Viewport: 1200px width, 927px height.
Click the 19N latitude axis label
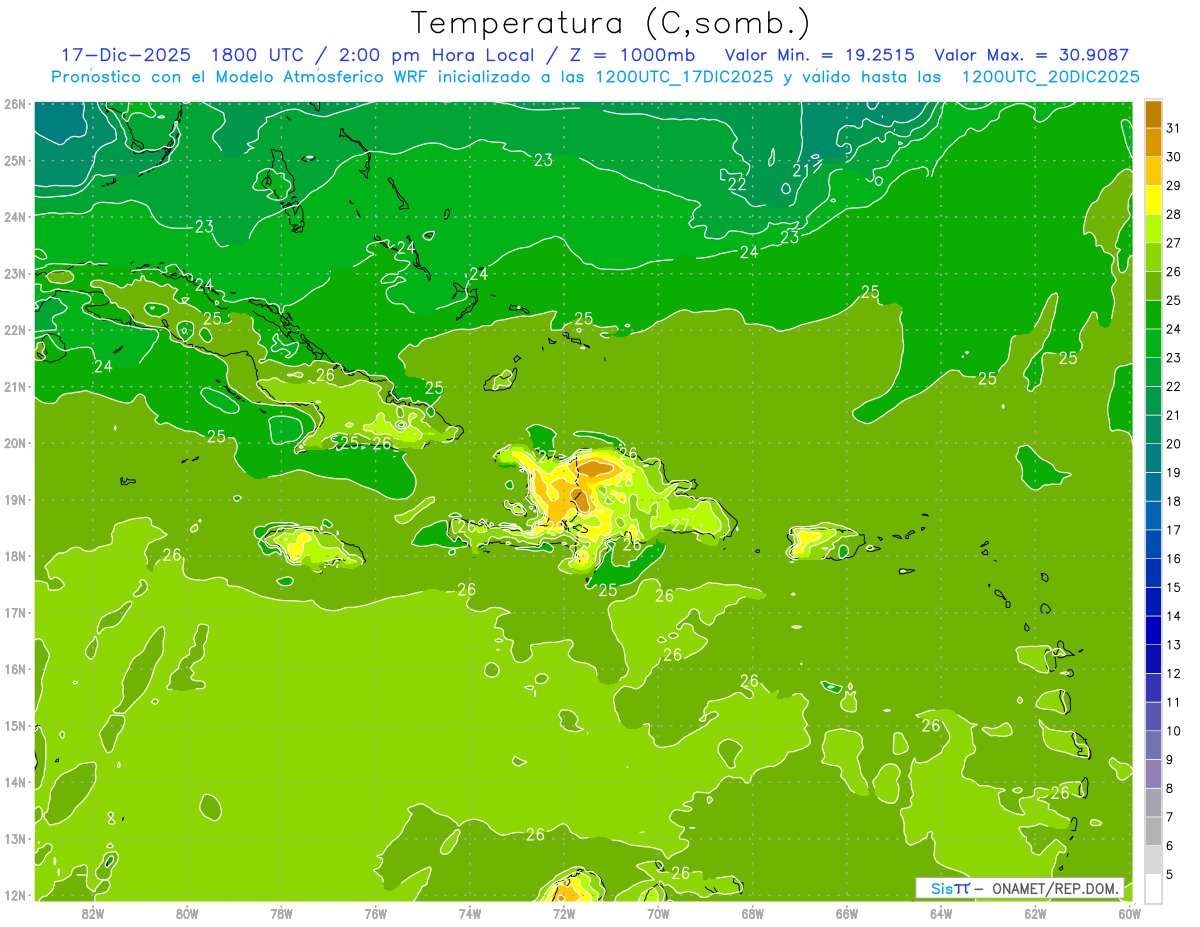[15, 499]
